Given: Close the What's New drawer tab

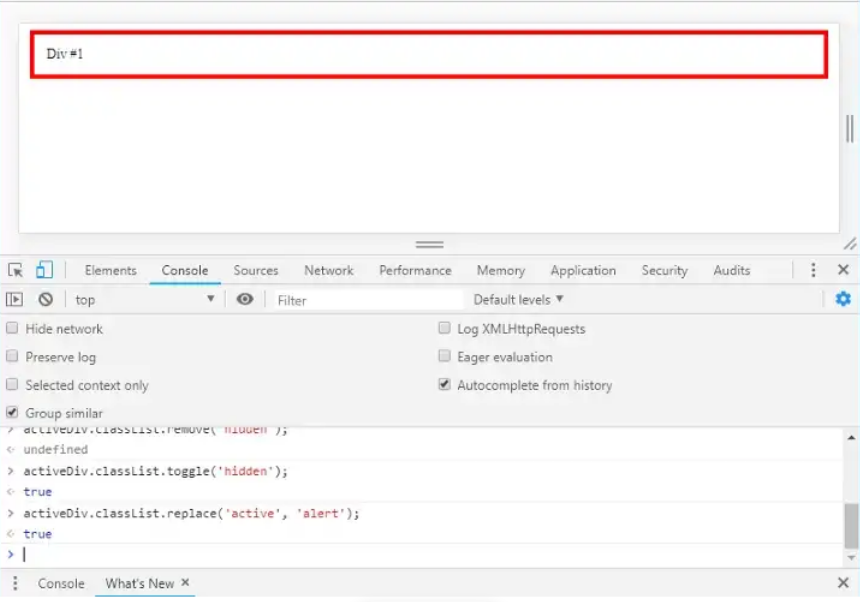Looking at the screenshot, I should point(185,583).
